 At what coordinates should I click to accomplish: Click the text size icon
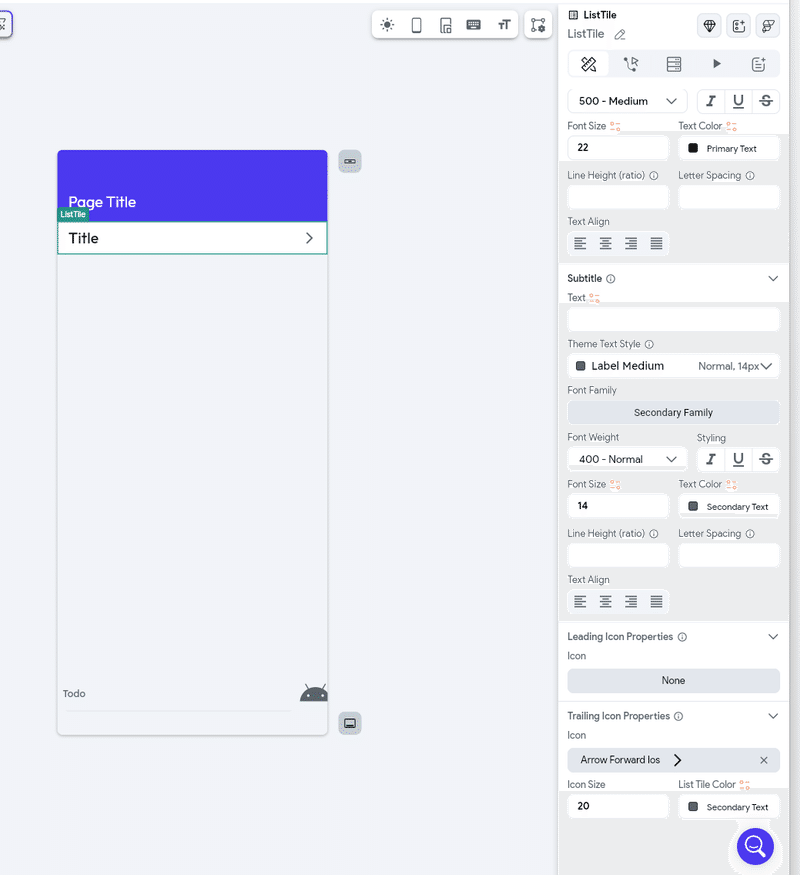pos(504,25)
